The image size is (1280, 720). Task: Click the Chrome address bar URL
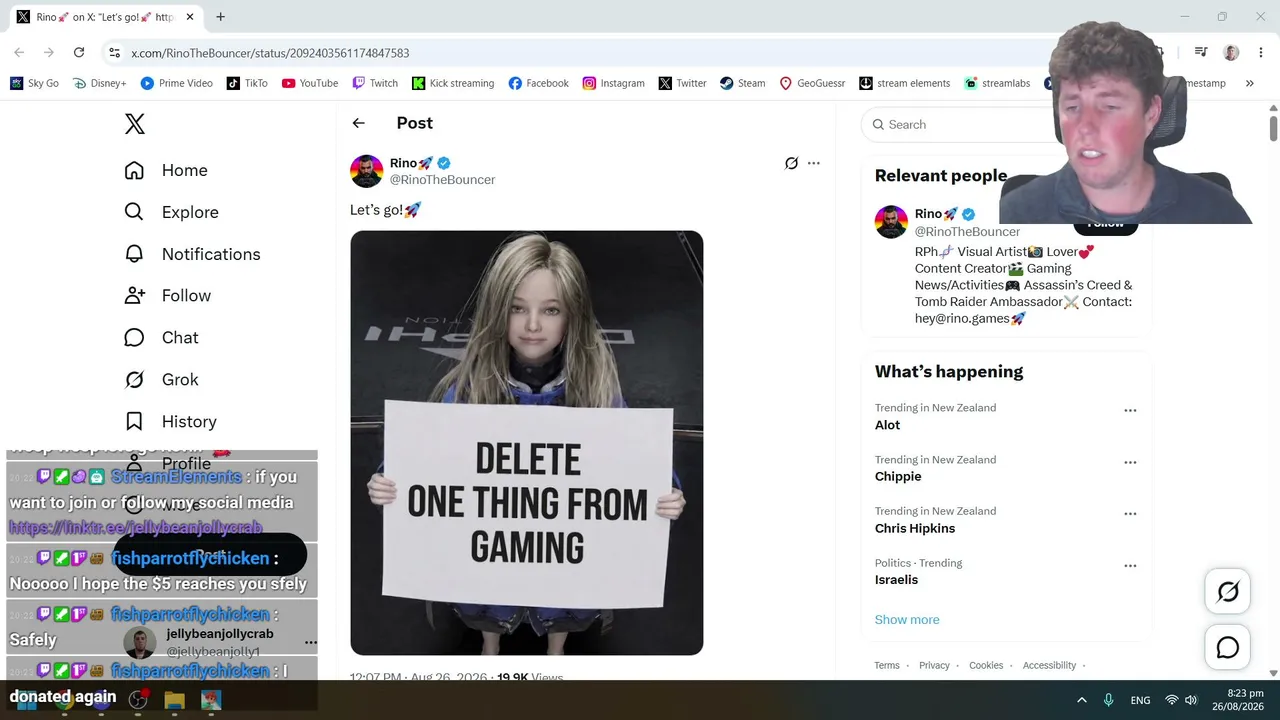tap(270, 53)
